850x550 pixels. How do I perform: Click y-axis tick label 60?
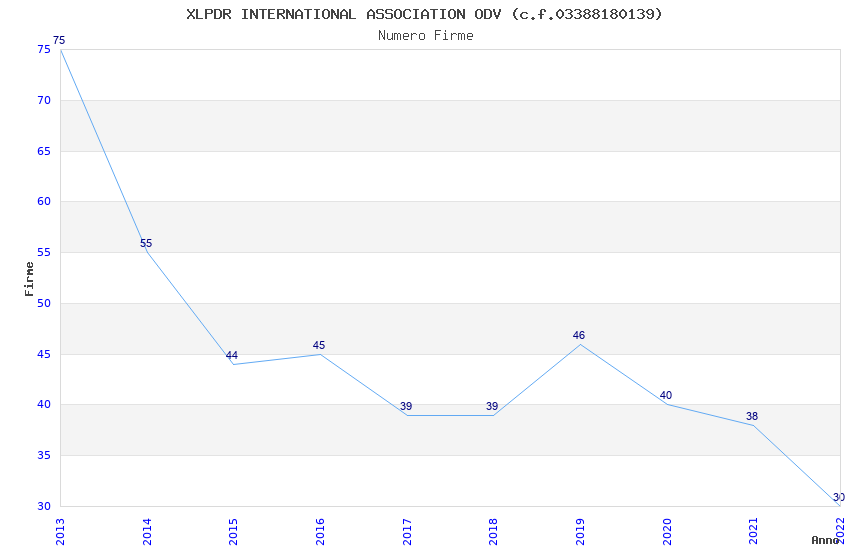click(44, 202)
